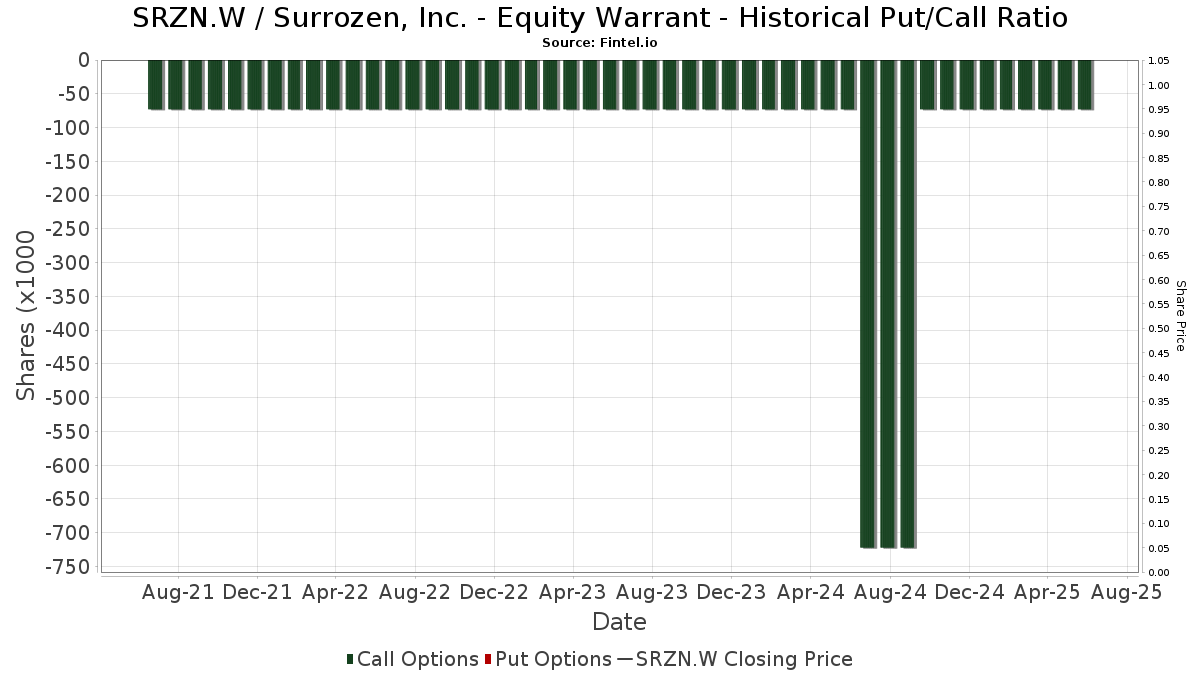The height and width of the screenshot is (675, 1200).
Task: Click the Dec-24 date axis label
Action: pyautogui.click(x=968, y=592)
